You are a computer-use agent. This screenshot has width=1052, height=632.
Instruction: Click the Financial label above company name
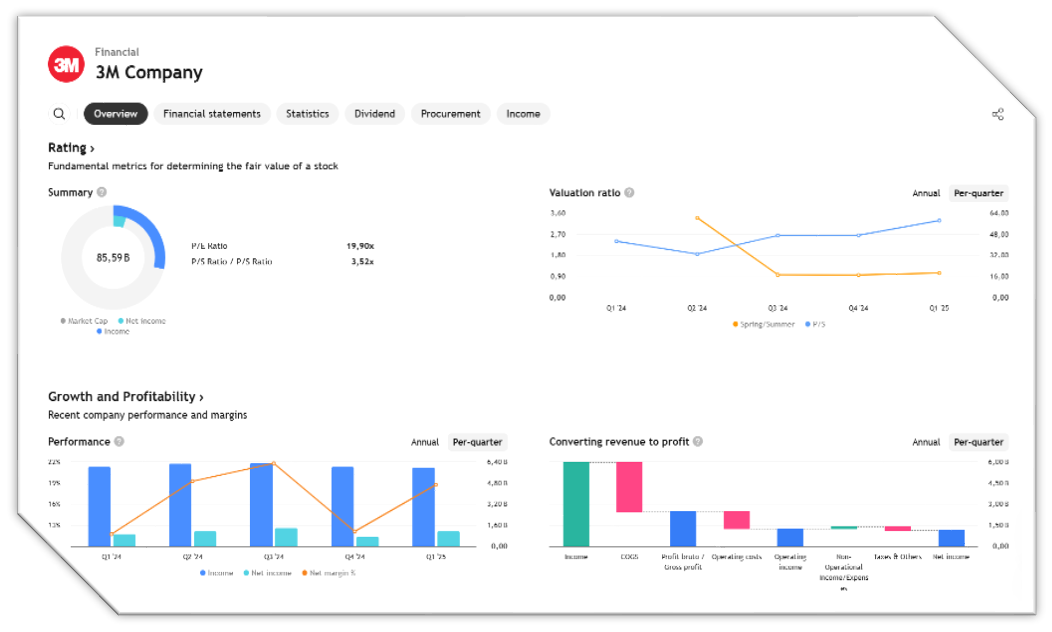pyautogui.click(x=117, y=52)
